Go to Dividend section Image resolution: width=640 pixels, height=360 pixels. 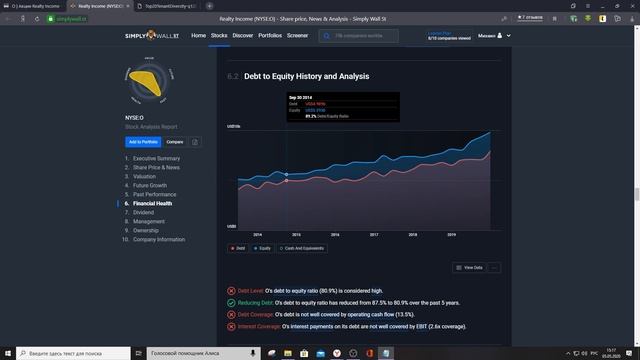click(143, 212)
